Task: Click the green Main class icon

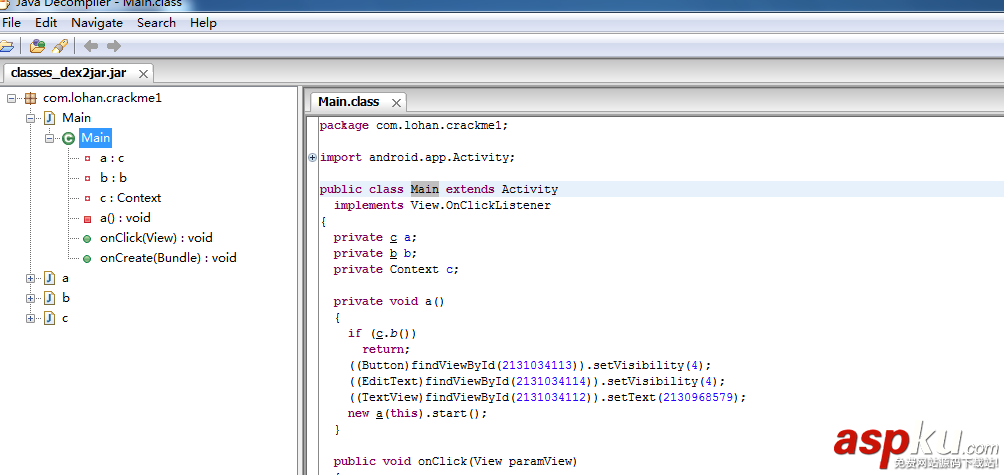Action: (x=68, y=138)
